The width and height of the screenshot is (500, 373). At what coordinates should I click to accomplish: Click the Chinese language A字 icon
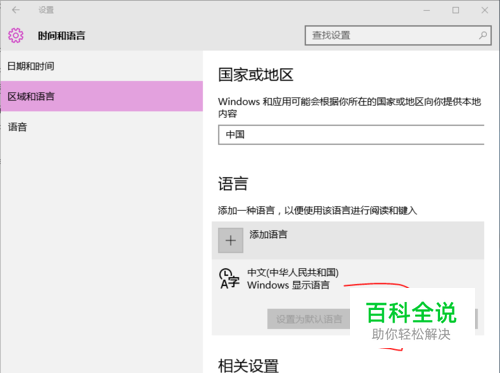coord(229,279)
